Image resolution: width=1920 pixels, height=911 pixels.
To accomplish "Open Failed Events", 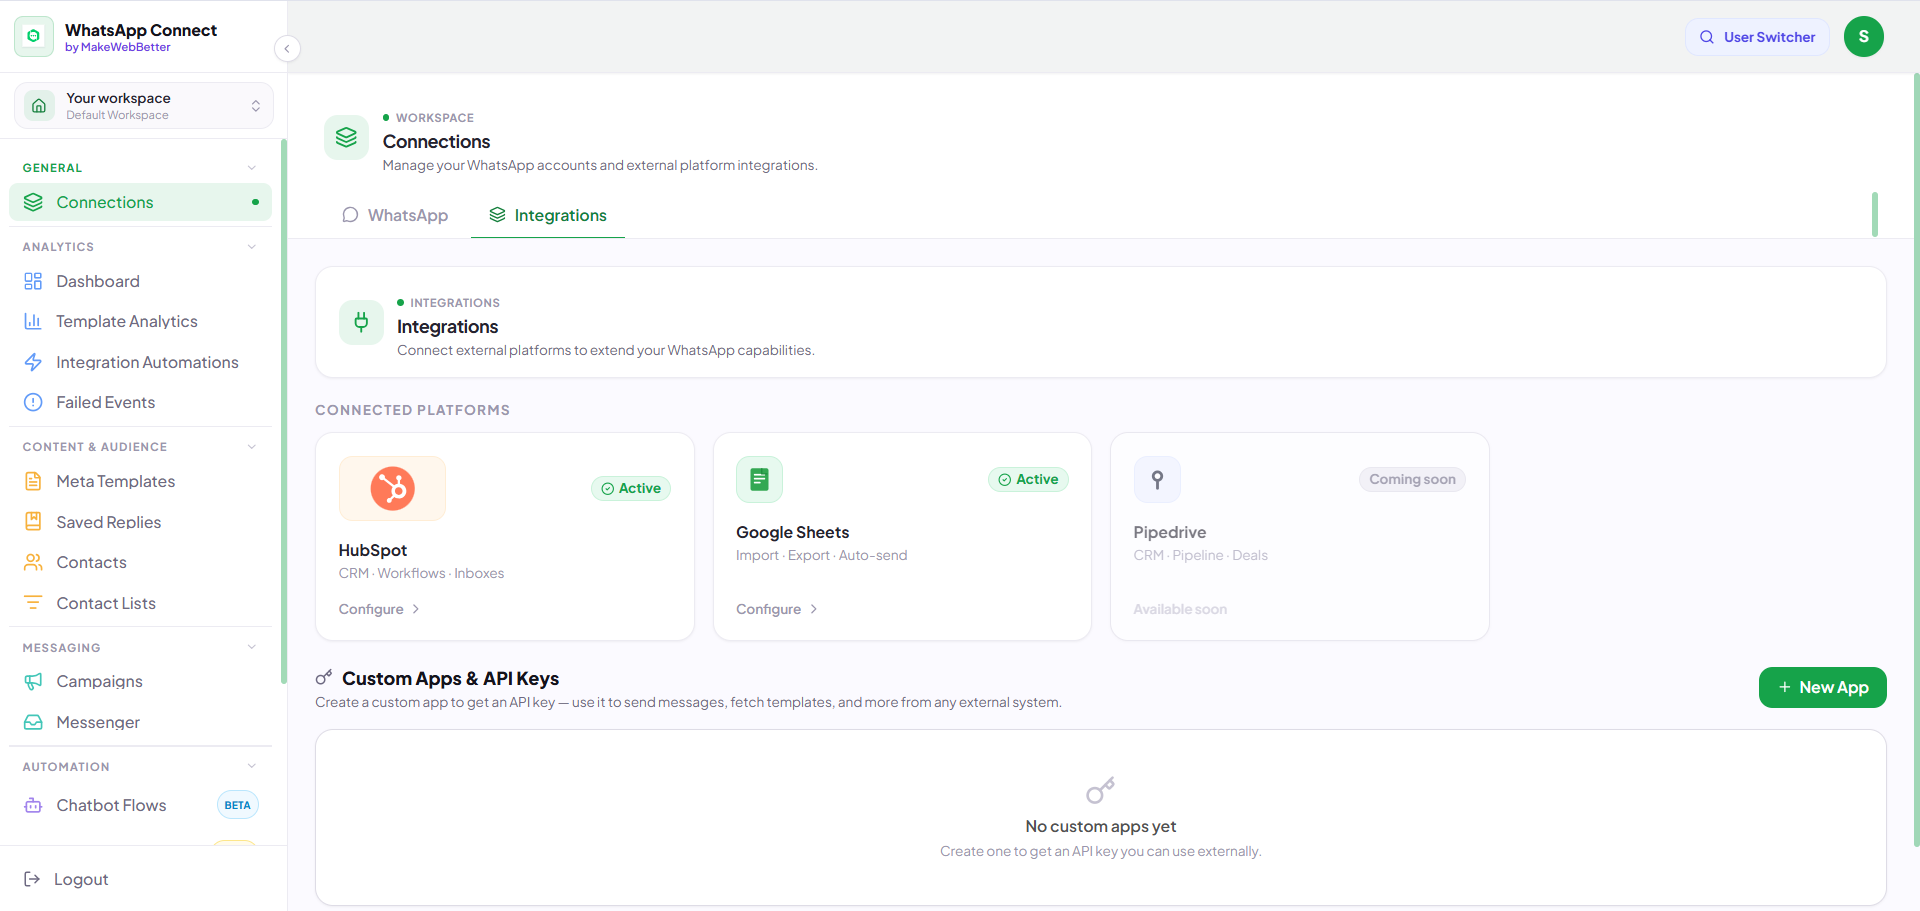I will 140,402.
